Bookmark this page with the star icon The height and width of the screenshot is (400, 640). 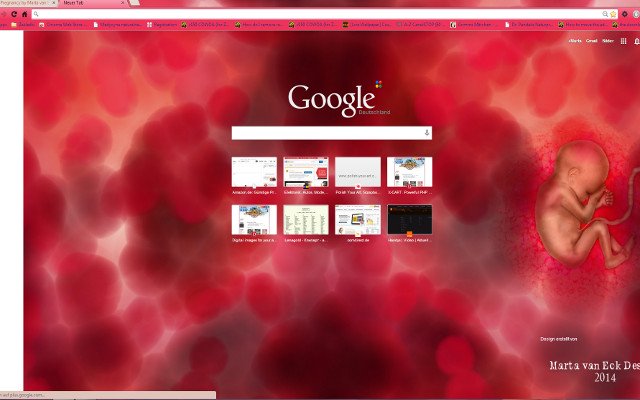[613, 14]
